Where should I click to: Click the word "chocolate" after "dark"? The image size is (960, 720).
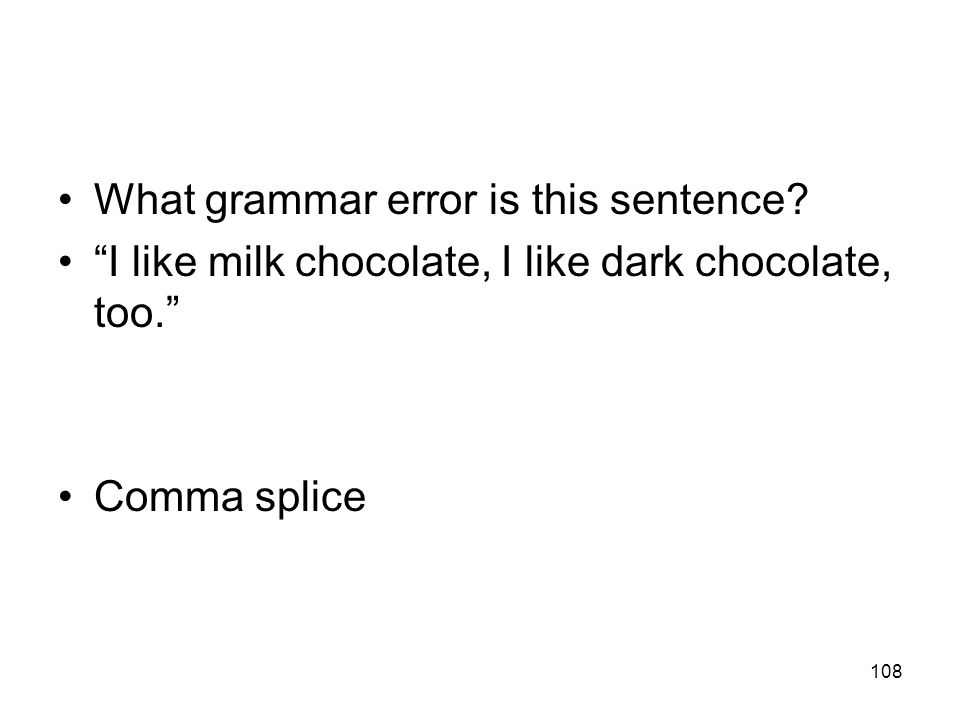pos(789,262)
